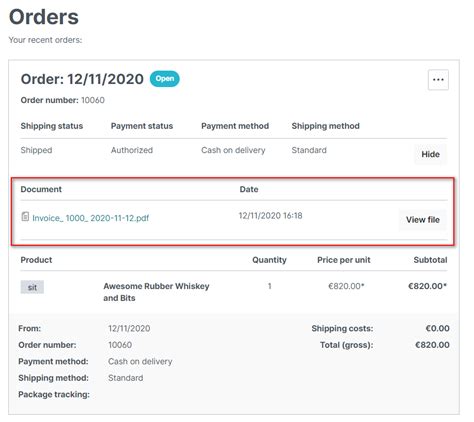Select the Order: 12/11/2020 heading
This screenshot has width=474, height=422.
click(82, 79)
